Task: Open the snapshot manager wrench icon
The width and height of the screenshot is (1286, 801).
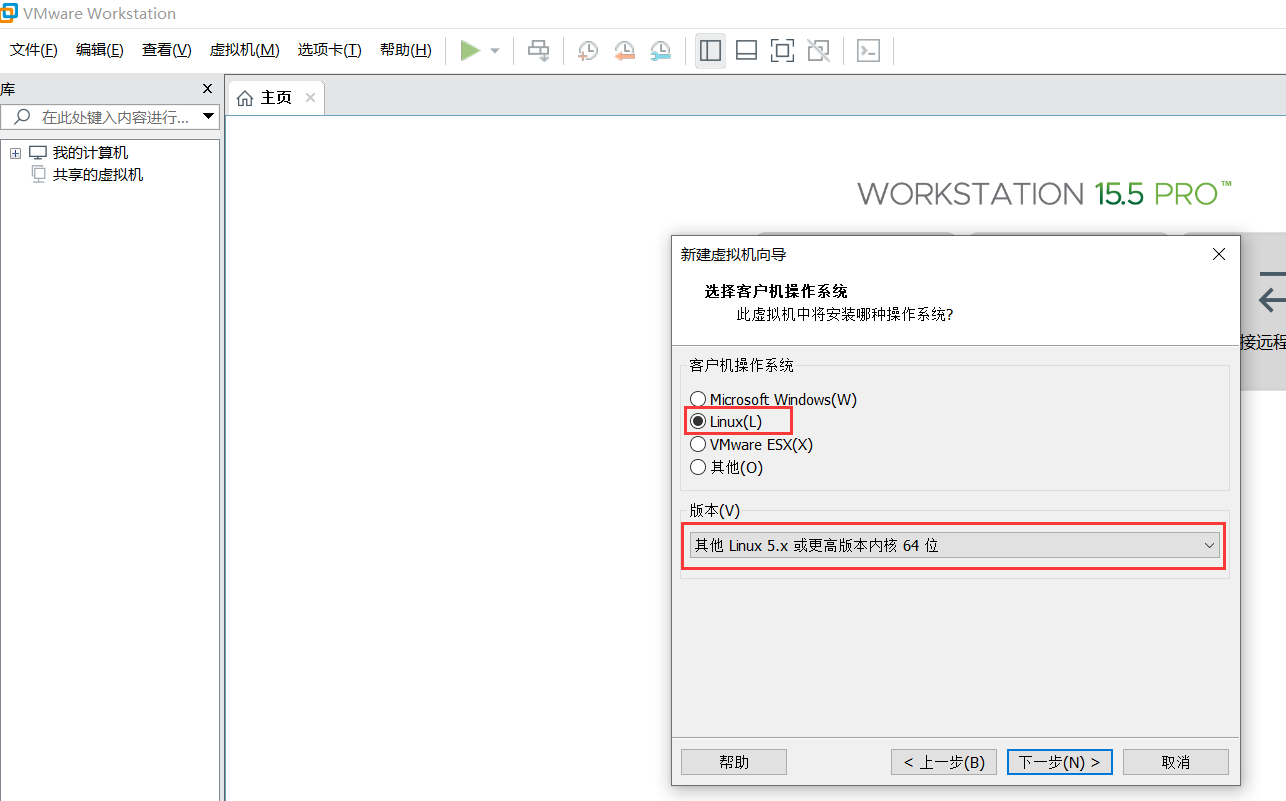Action: [661, 50]
